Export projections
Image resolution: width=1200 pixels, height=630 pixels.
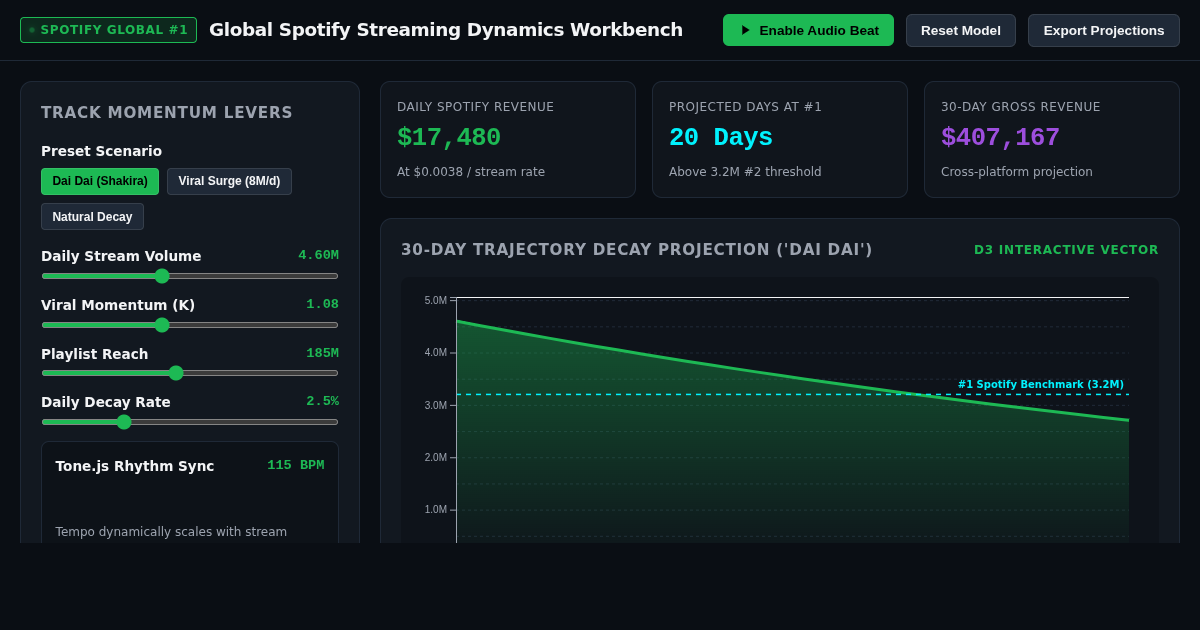pos(1103,30)
